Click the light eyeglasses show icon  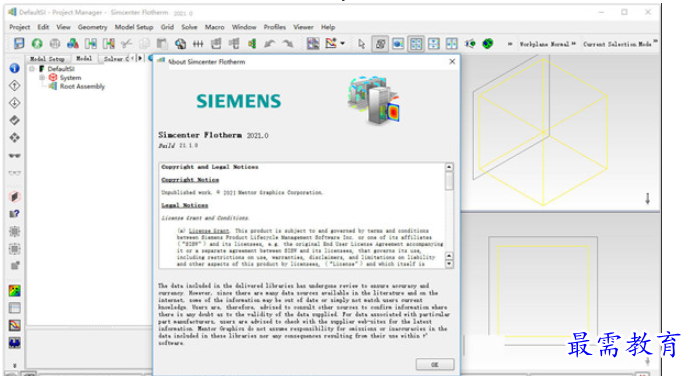pyautogui.click(x=15, y=173)
